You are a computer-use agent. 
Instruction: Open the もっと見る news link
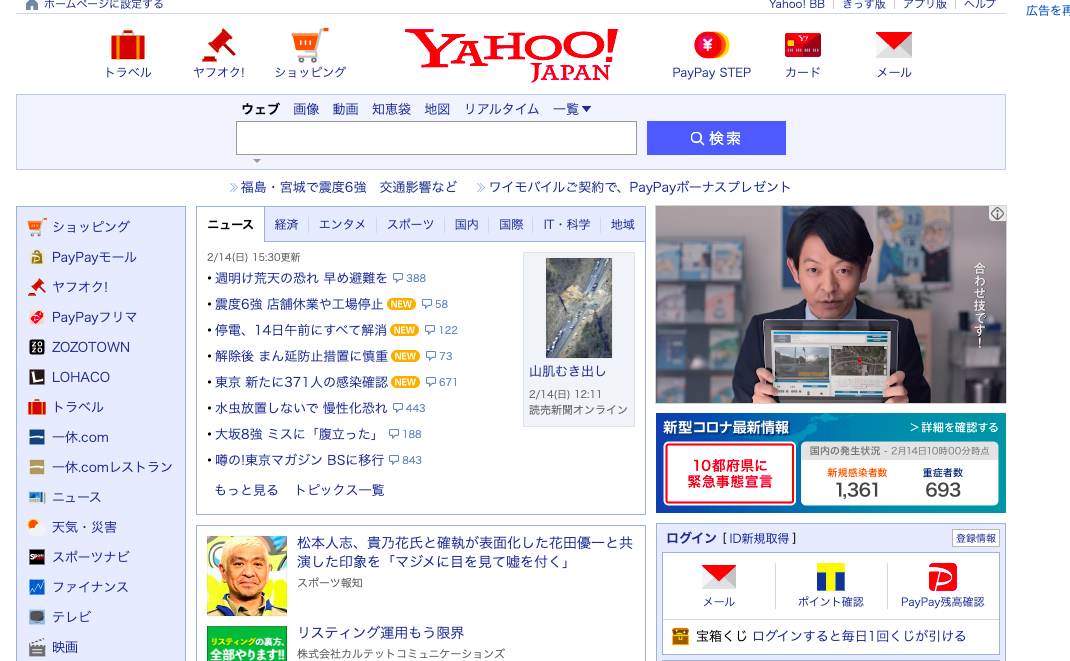click(246, 490)
